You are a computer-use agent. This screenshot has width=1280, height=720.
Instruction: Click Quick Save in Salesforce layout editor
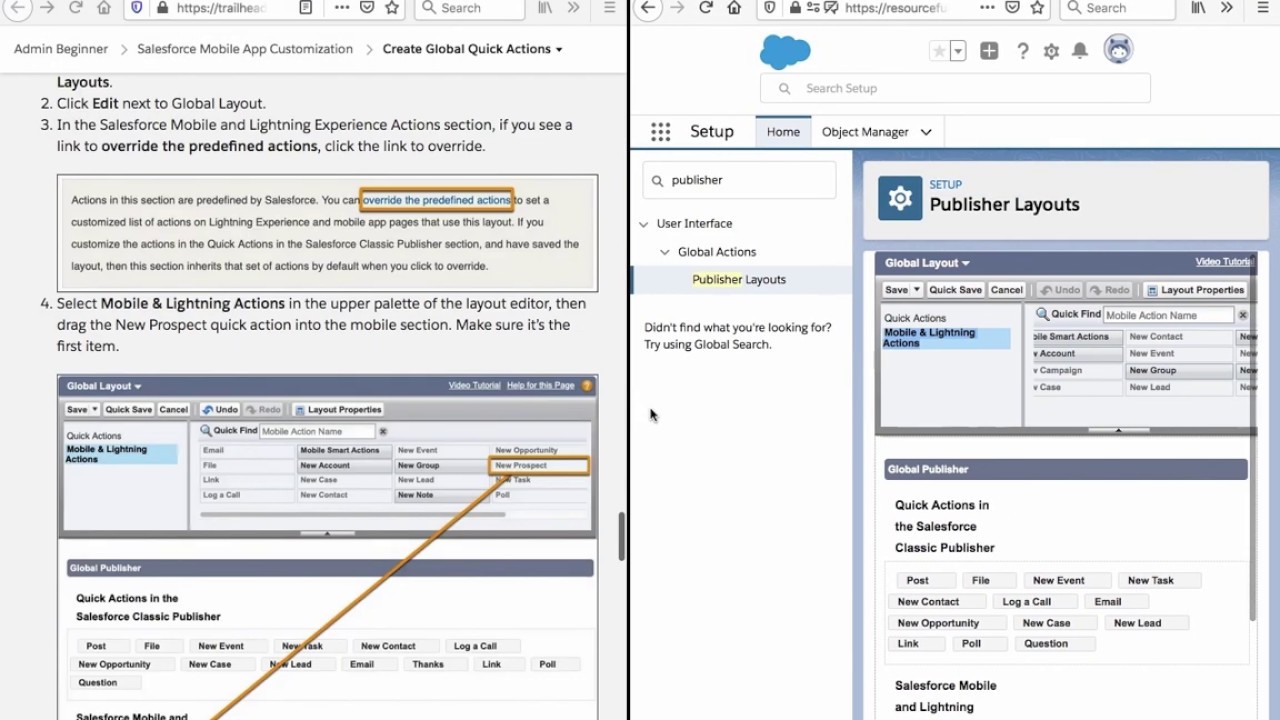coord(955,290)
